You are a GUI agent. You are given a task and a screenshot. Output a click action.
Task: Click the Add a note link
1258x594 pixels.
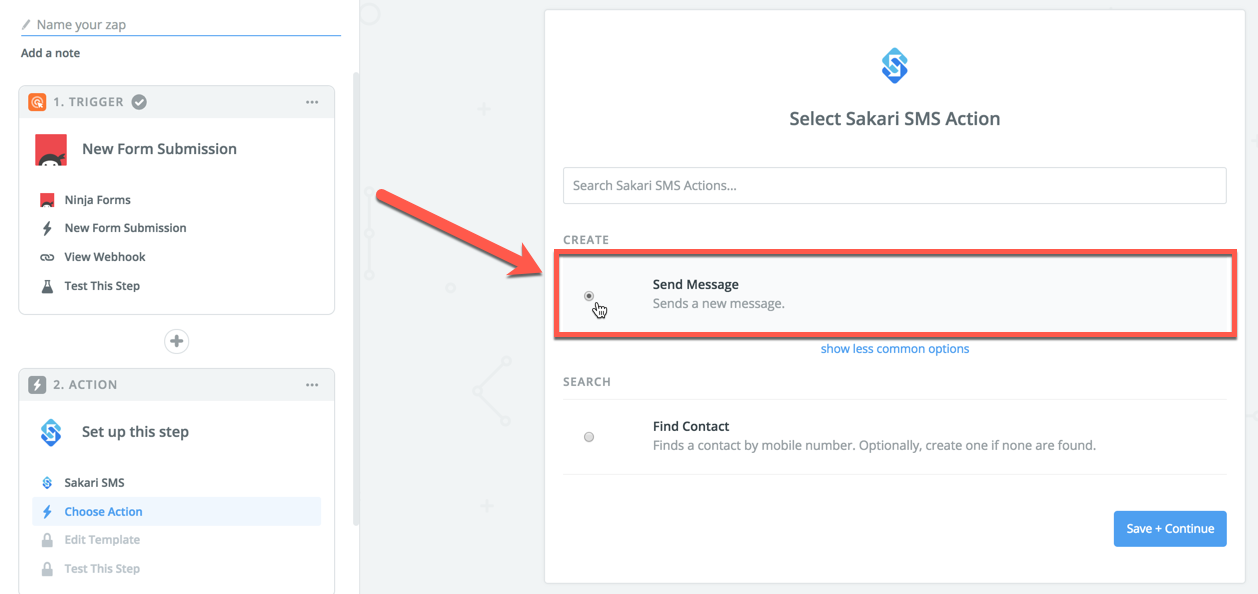pyautogui.click(x=50, y=53)
